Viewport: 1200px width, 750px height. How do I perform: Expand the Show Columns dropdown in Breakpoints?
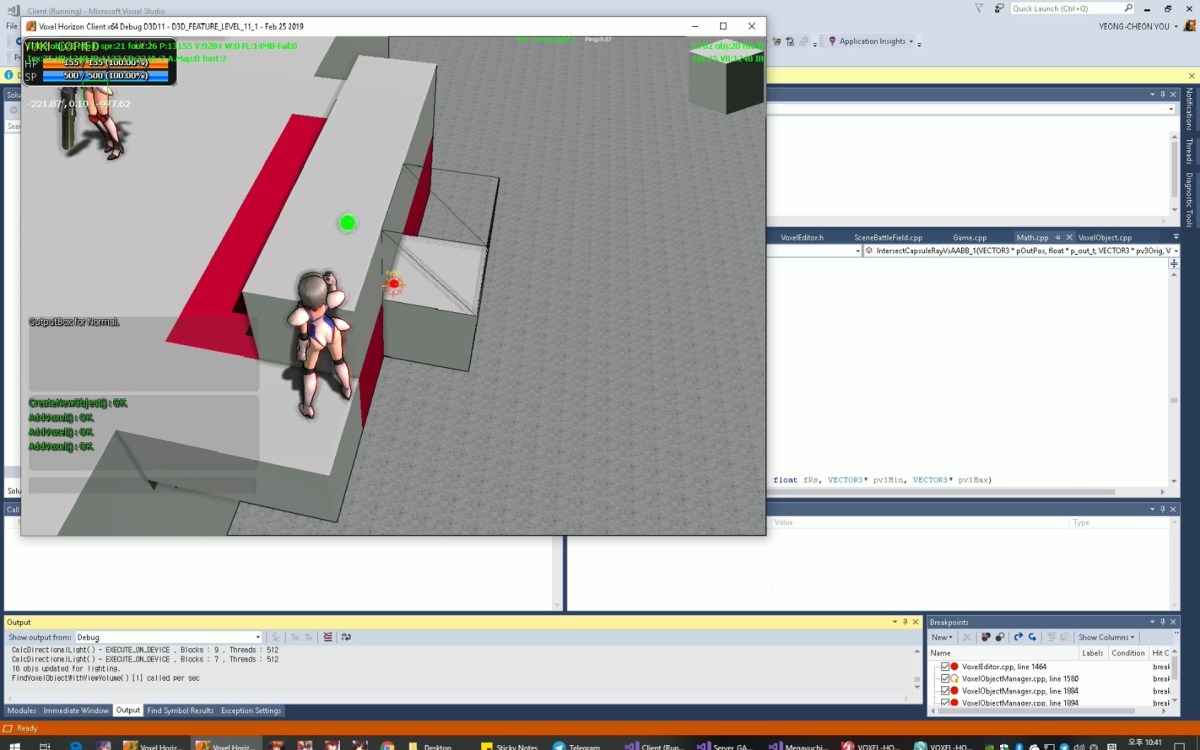click(1106, 637)
